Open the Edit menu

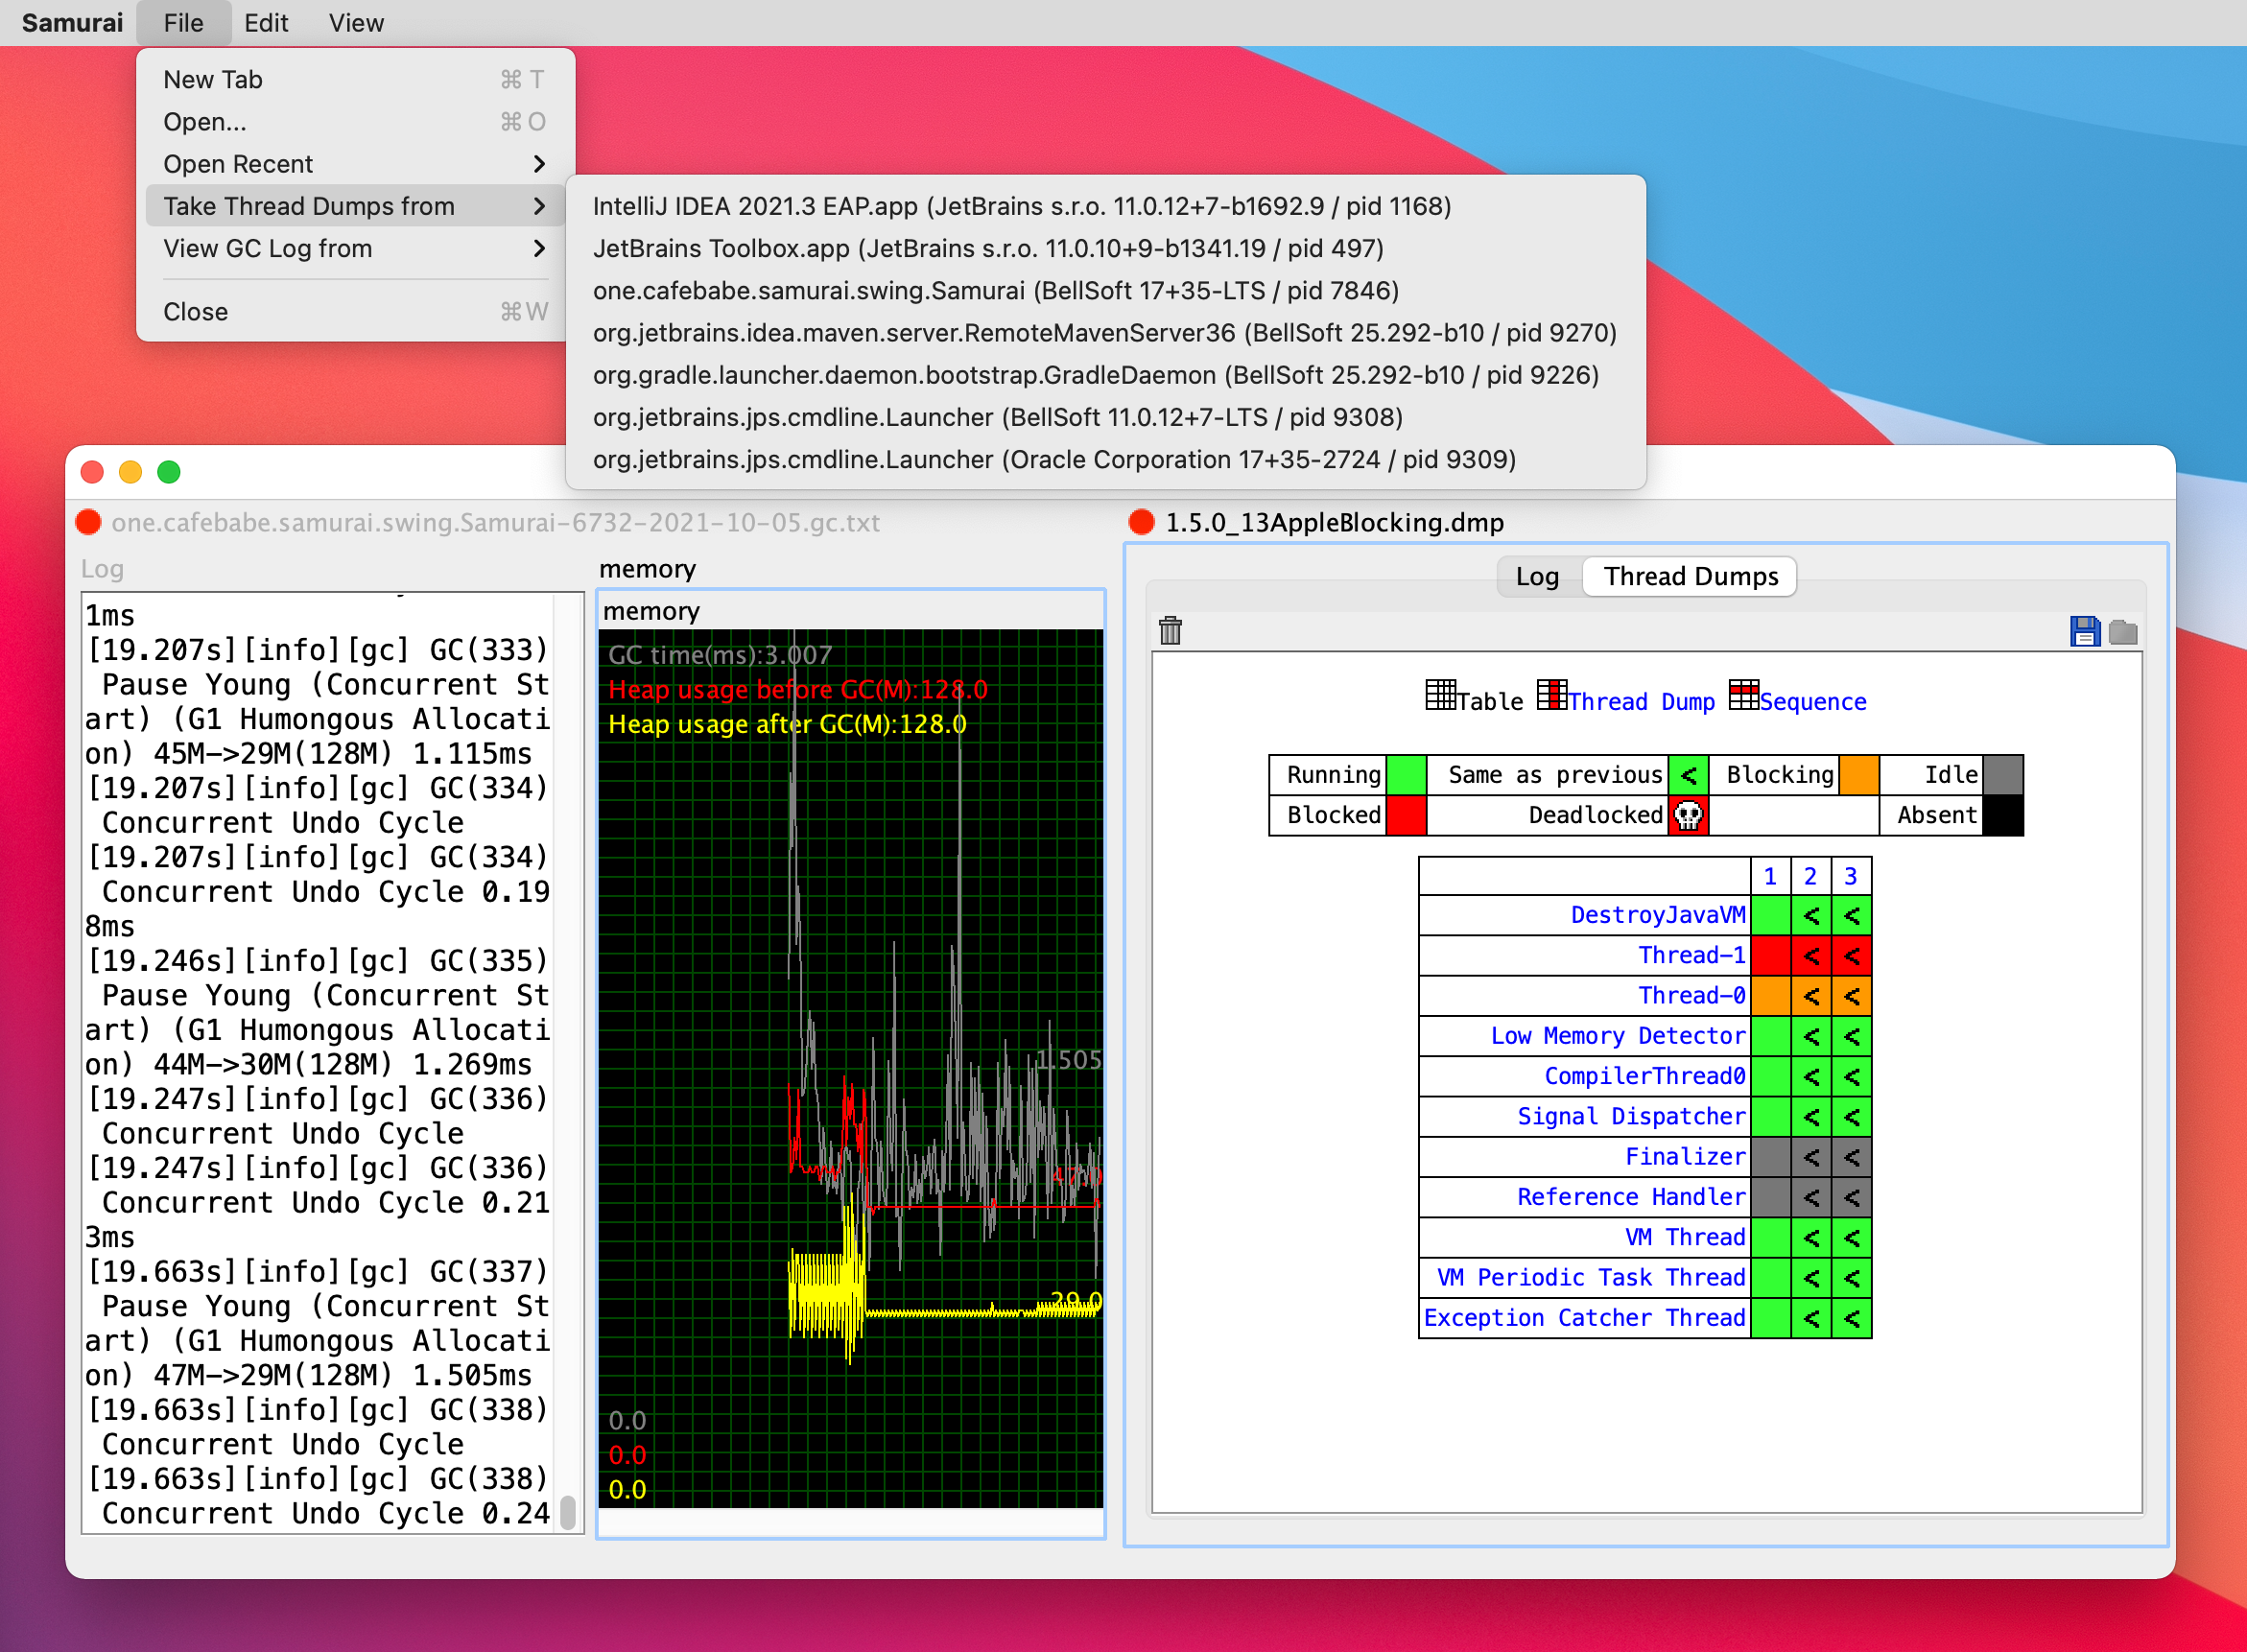pos(266,22)
